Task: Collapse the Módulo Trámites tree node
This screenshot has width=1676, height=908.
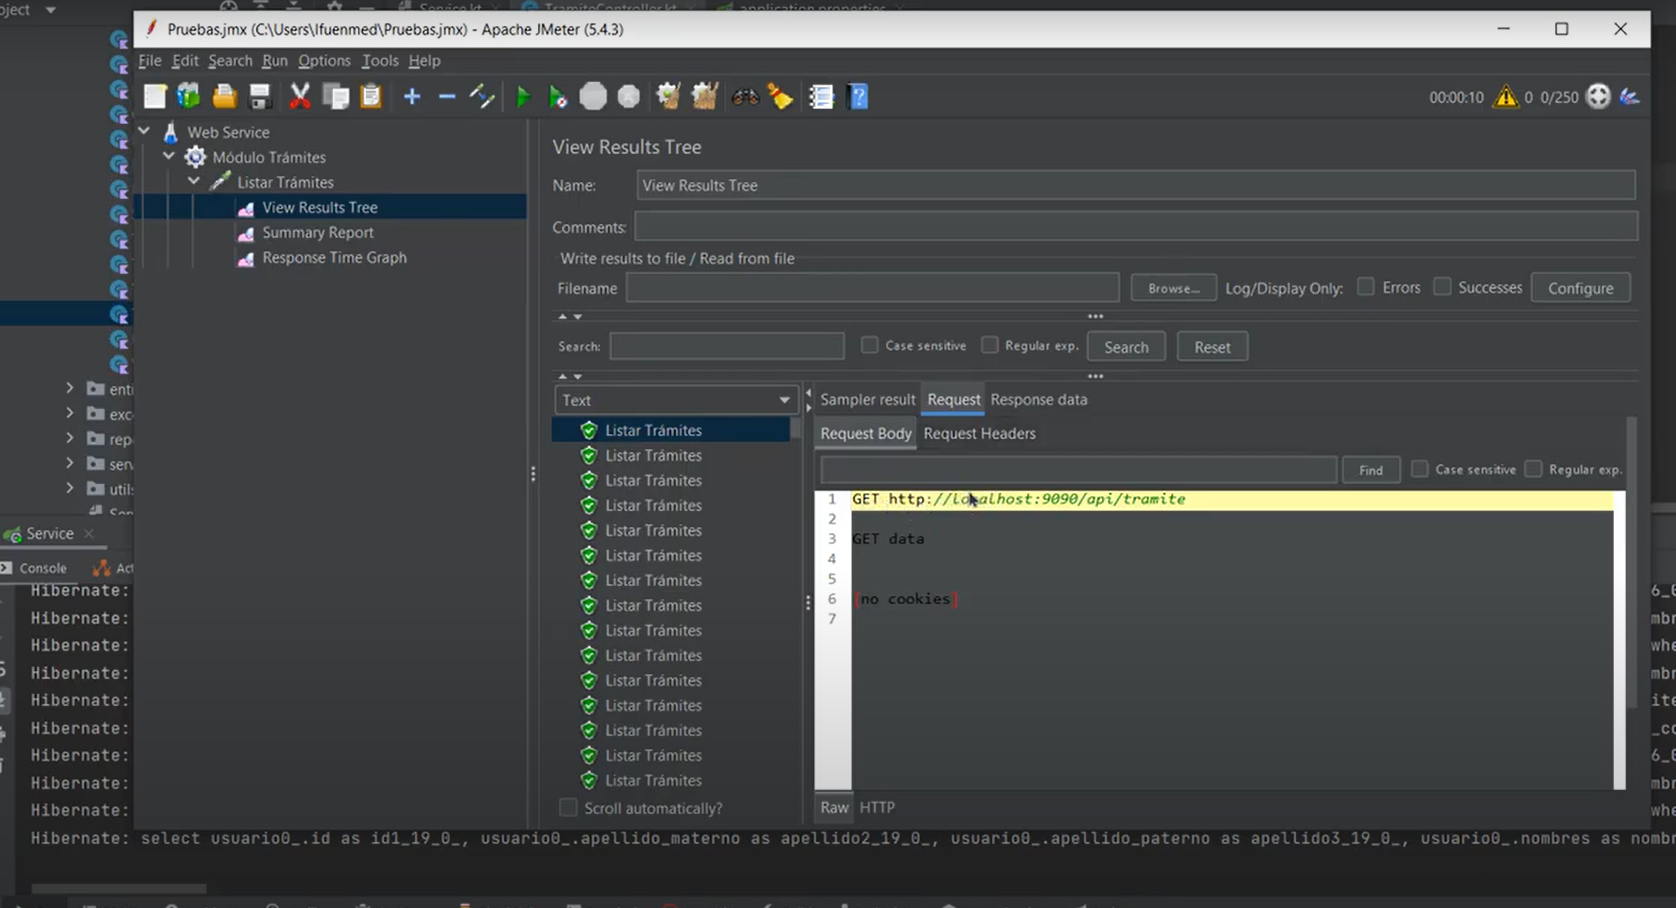Action: click(x=168, y=156)
